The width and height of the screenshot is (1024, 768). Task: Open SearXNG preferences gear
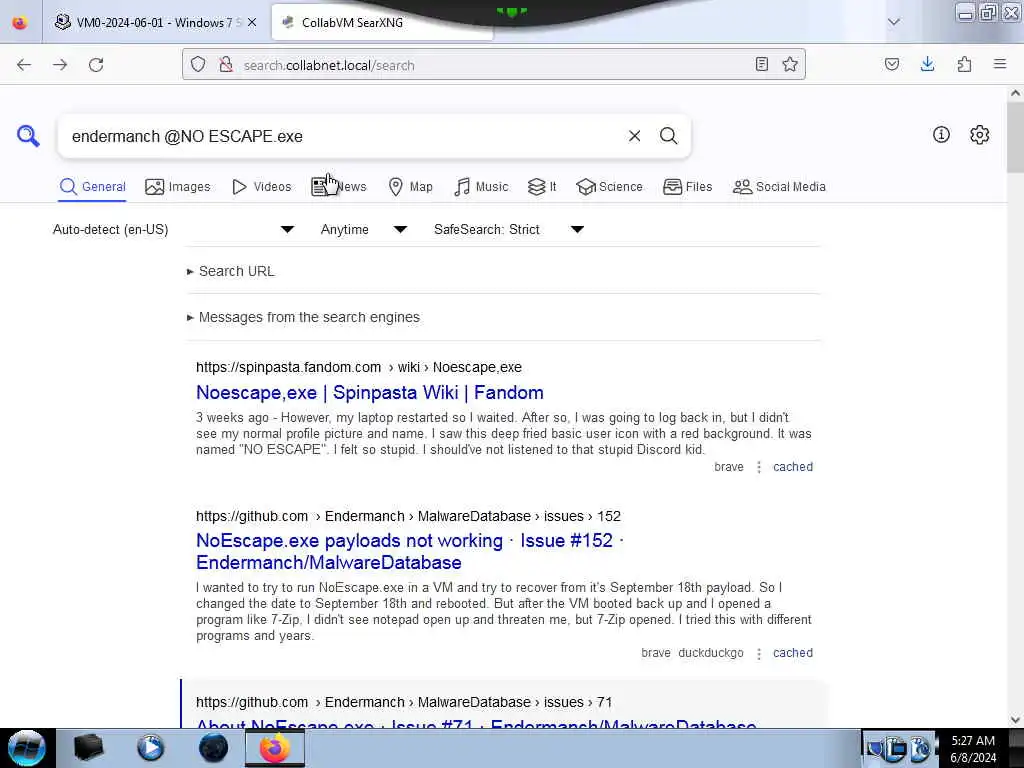(979, 135)
